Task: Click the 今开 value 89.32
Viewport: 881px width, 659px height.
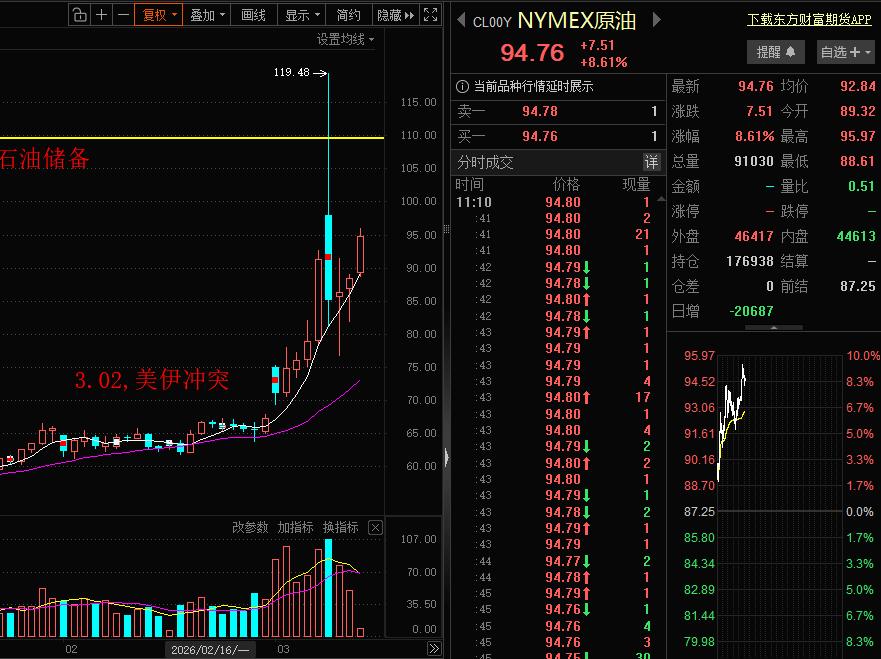Action: pos(857,111)
